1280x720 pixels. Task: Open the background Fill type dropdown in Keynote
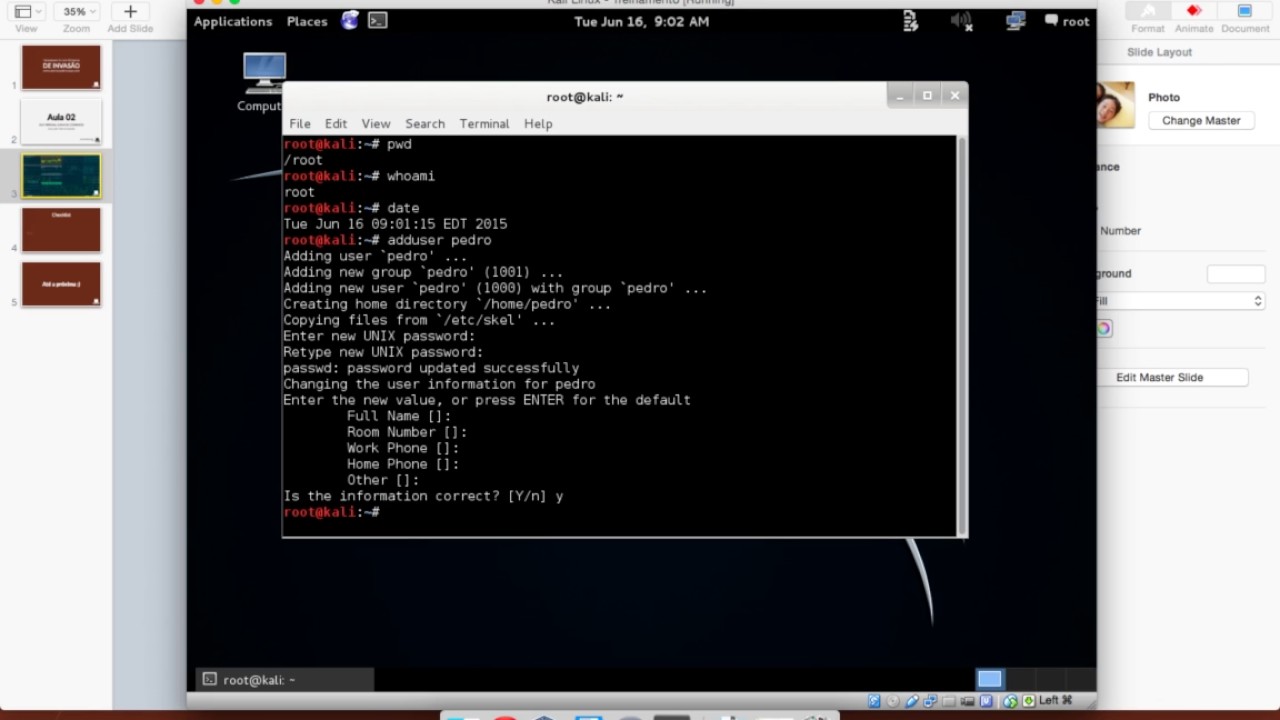[1182, 301]
